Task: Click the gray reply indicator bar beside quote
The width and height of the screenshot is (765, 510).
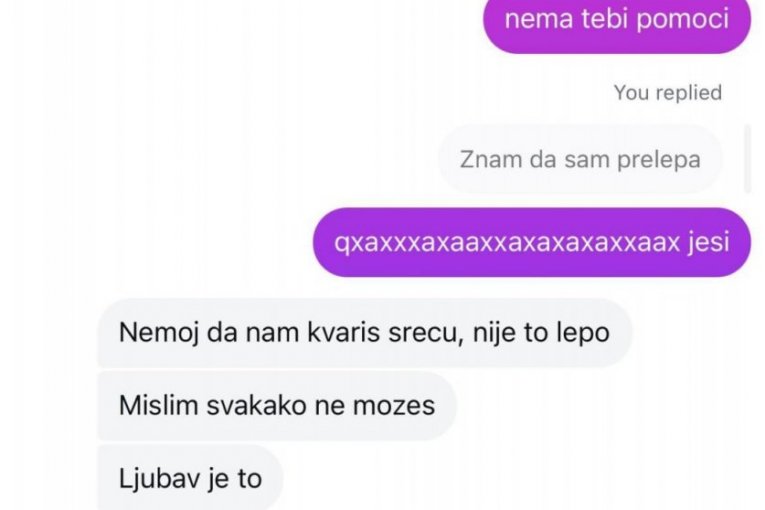Action: tap(747, 159)
